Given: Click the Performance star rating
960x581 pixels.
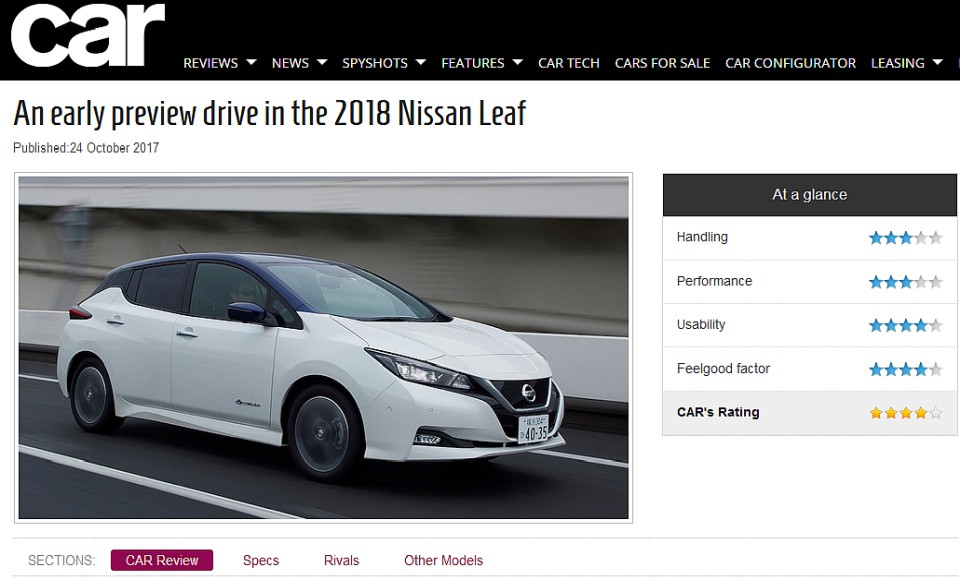Looking at the screenshot, I should point(906,282).
